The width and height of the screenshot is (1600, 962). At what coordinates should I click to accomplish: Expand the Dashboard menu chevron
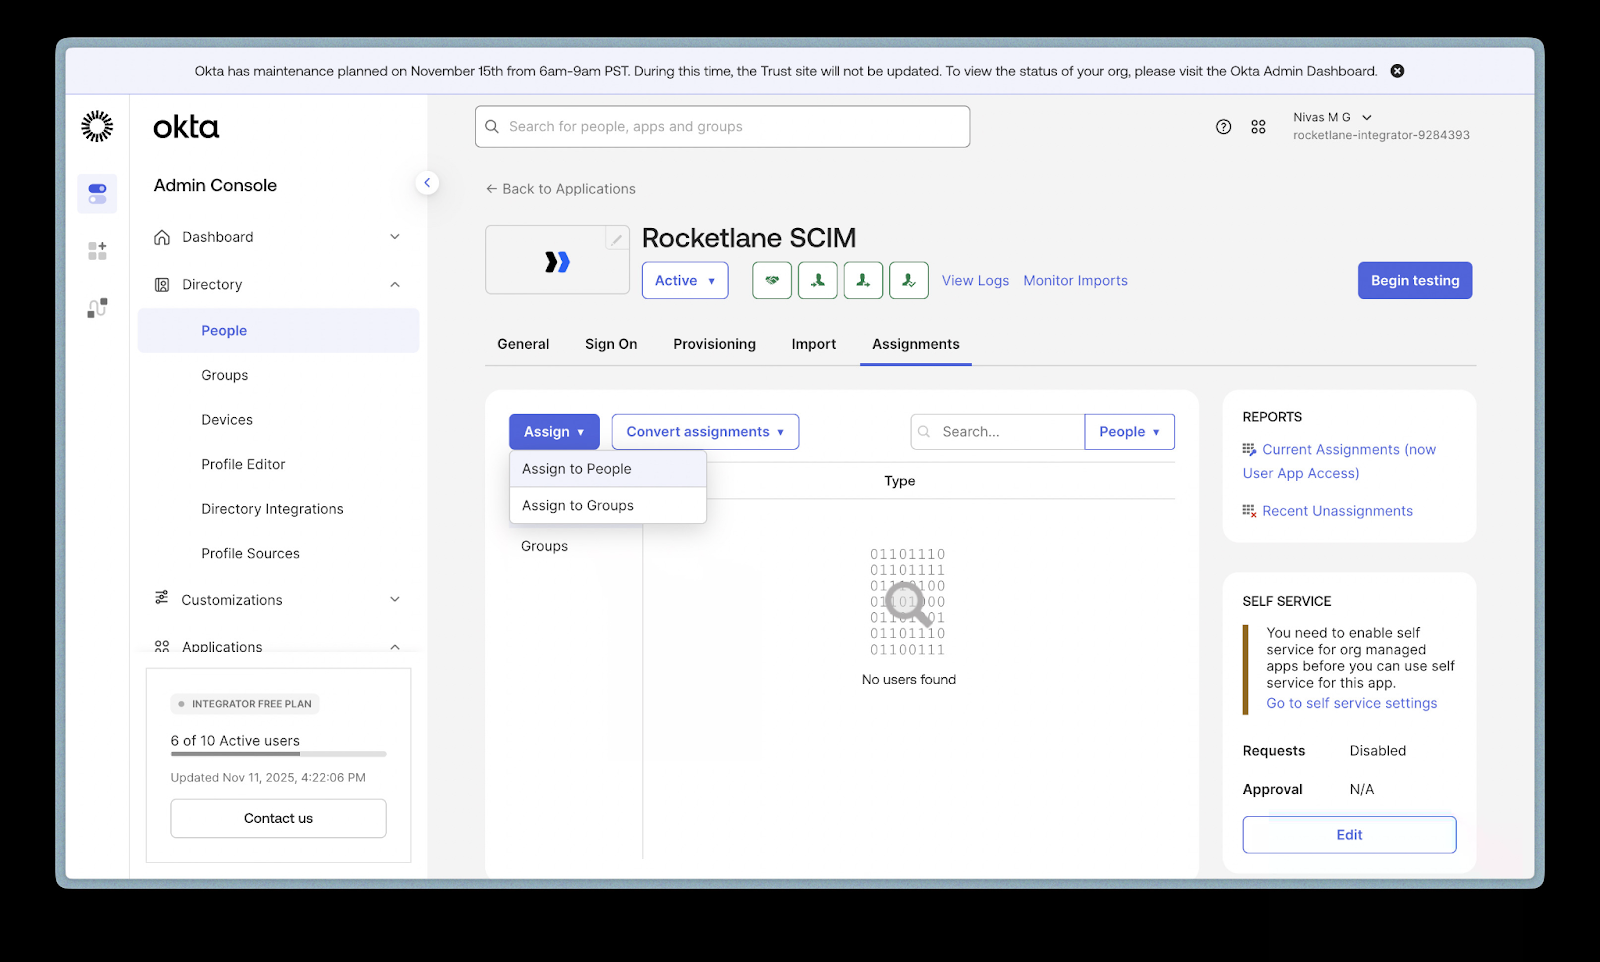[x=395, y=237]
